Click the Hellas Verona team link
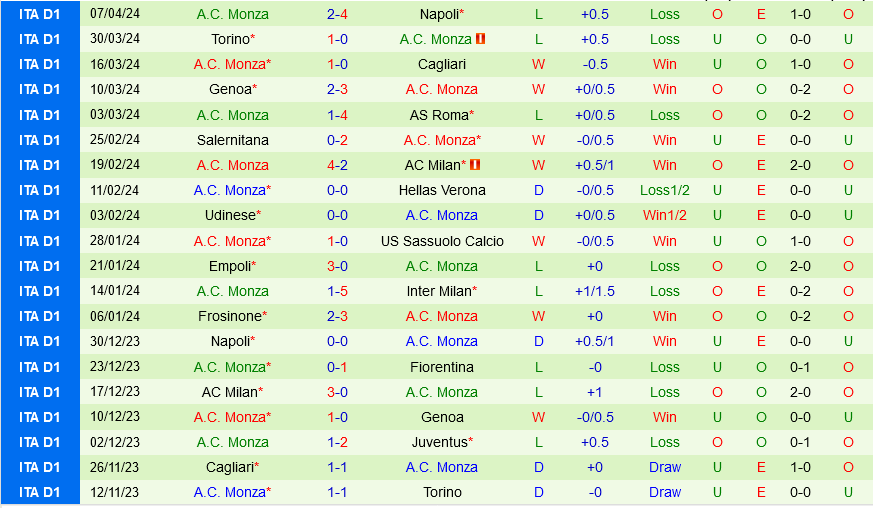The width and height of the screenshot is (873, 508). click(442, 190)
